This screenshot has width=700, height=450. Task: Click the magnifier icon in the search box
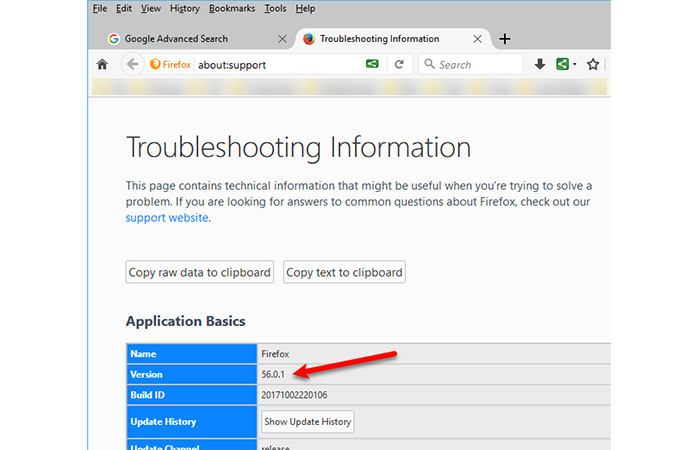click(429, 64)
